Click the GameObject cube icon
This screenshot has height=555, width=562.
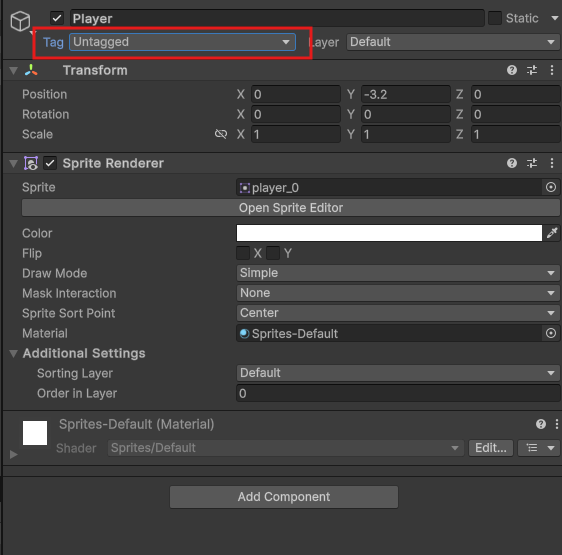(x=20, y=20)
